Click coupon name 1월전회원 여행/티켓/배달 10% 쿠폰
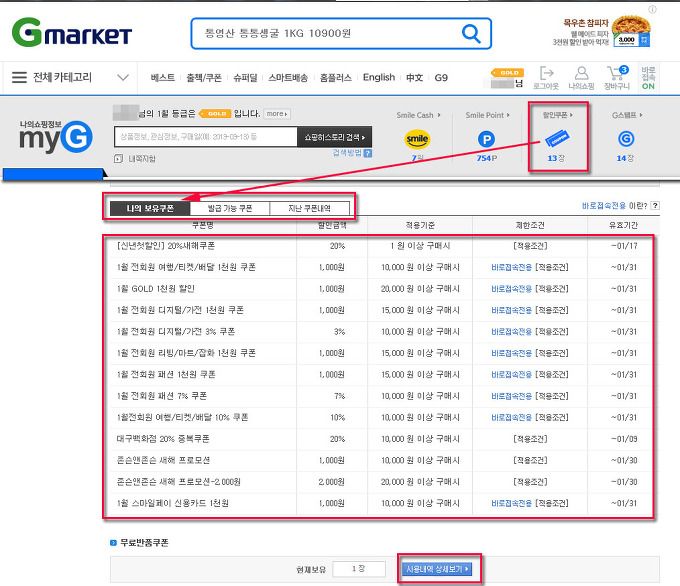Screen dimensions: 680x586 click(x=182, y=417)
